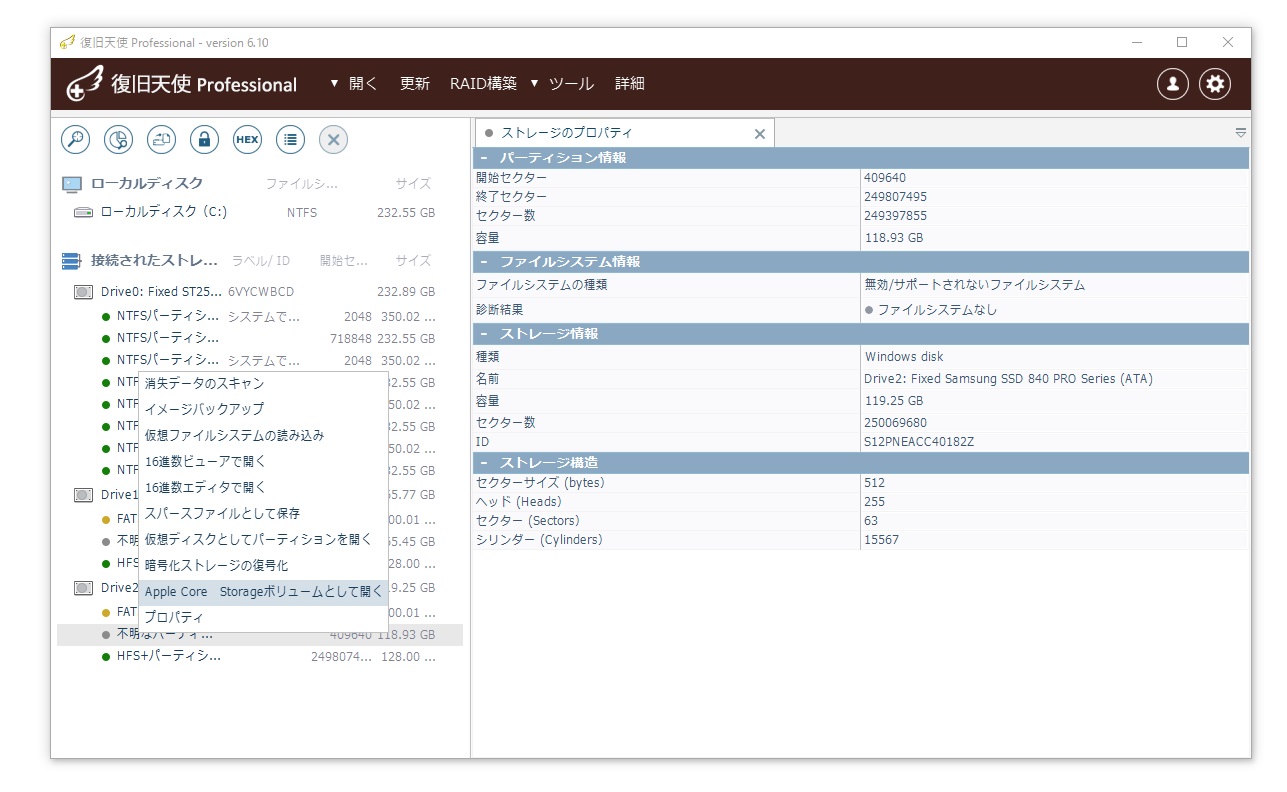Select the HFS+パーティシ... row with start 2498074...
The height and width of the screenshot is (792, 1287).
coord(260,657)
